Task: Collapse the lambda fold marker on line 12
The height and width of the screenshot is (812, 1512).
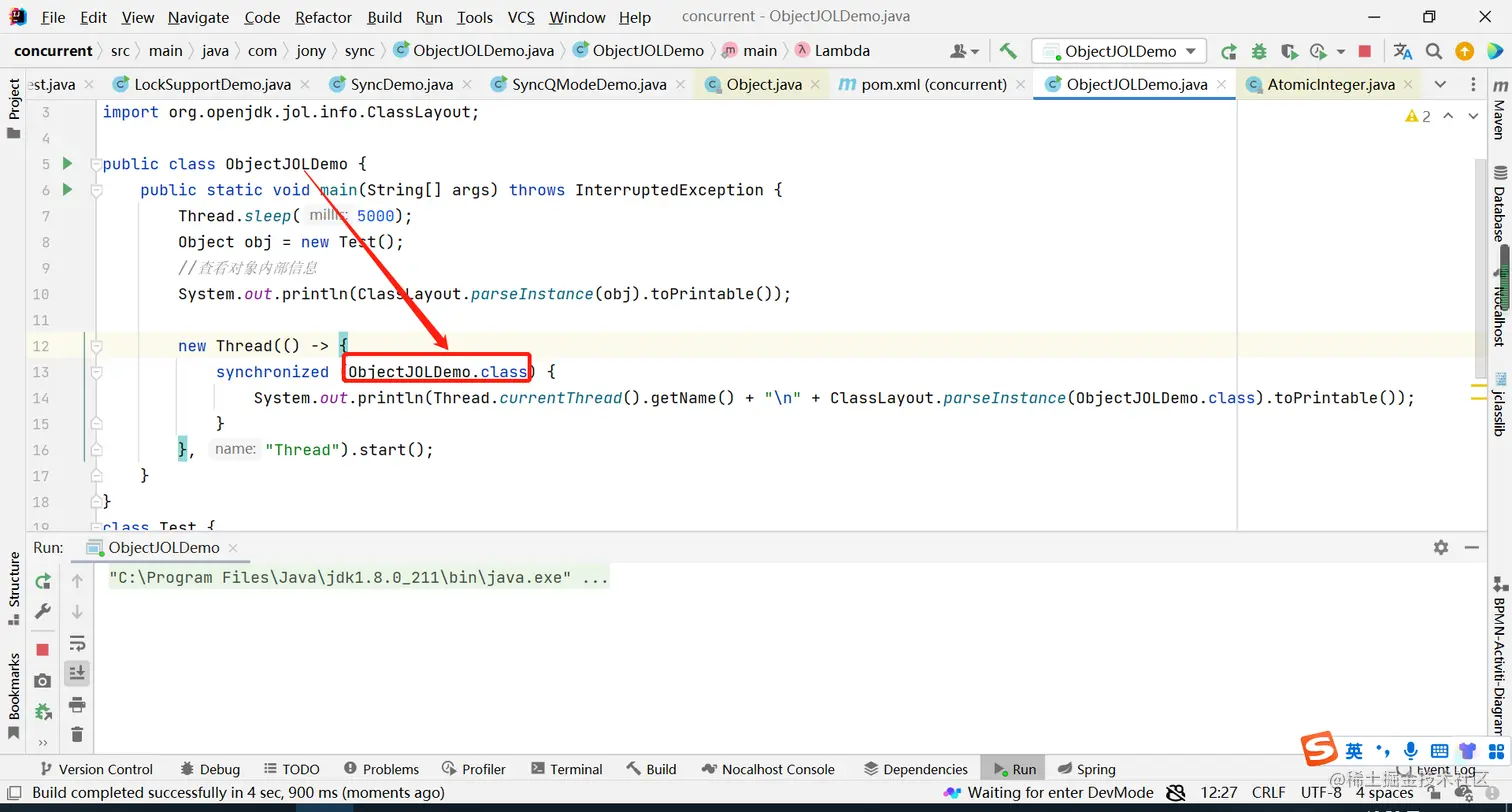Action: pos(96,346)
